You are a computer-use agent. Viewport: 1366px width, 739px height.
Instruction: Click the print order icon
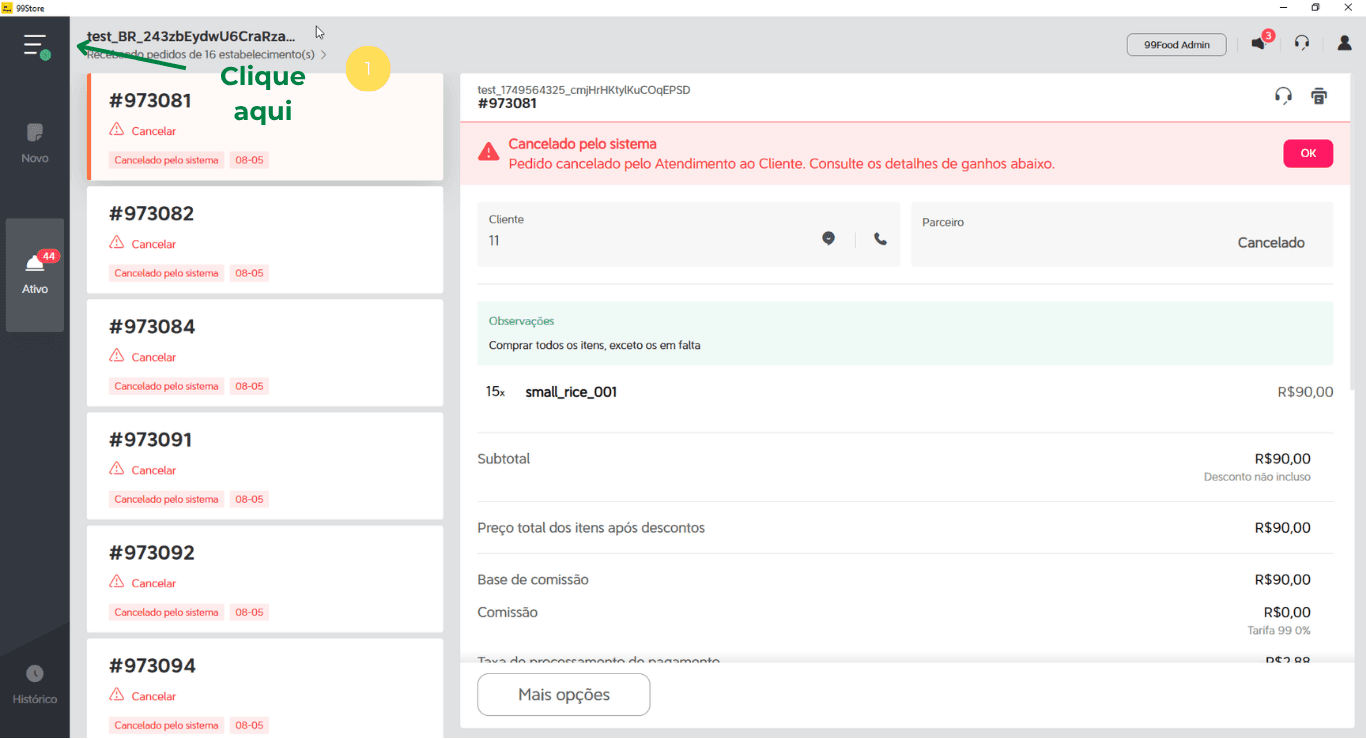point(1319,96)
